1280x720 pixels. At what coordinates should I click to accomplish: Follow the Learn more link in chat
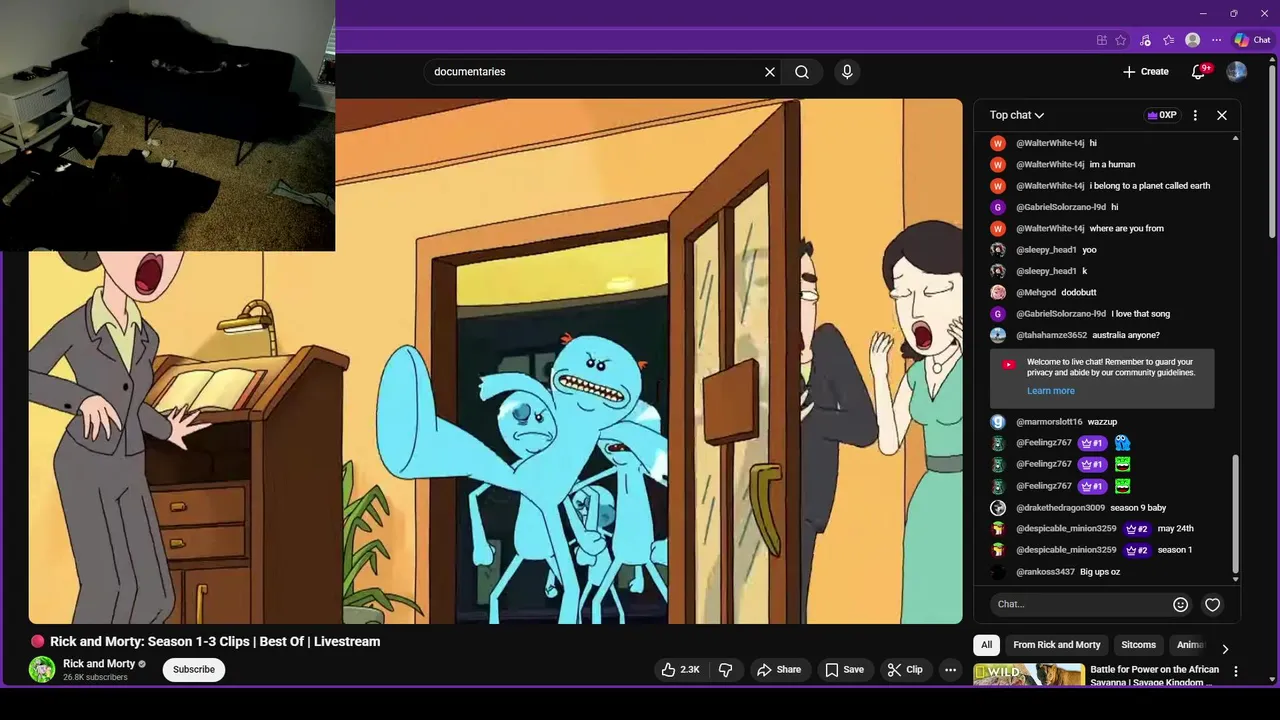(1051, 391)
